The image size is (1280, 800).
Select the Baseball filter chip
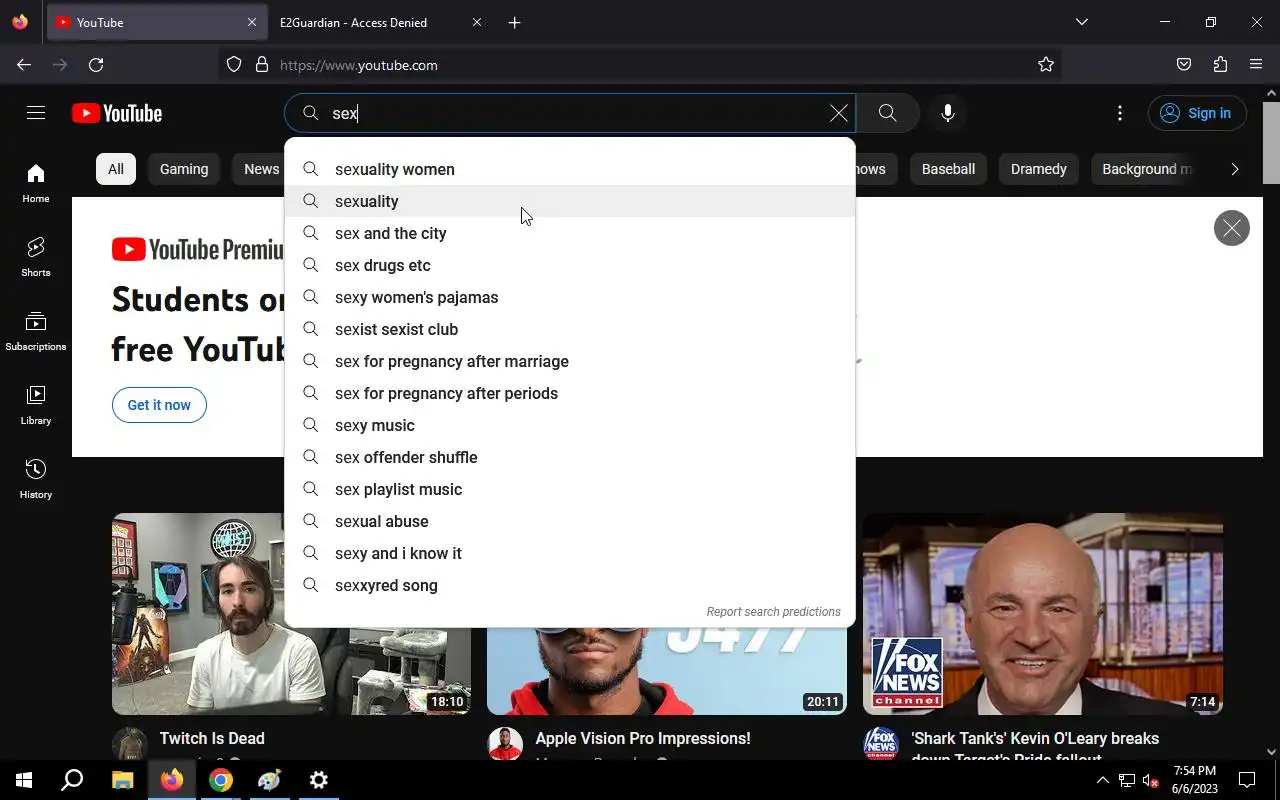(948, 169)
